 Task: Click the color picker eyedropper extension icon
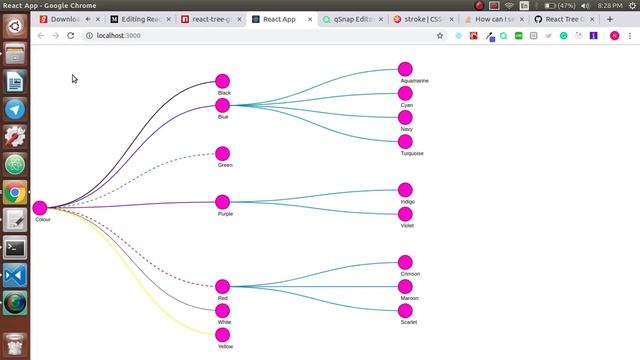(490, 36)
